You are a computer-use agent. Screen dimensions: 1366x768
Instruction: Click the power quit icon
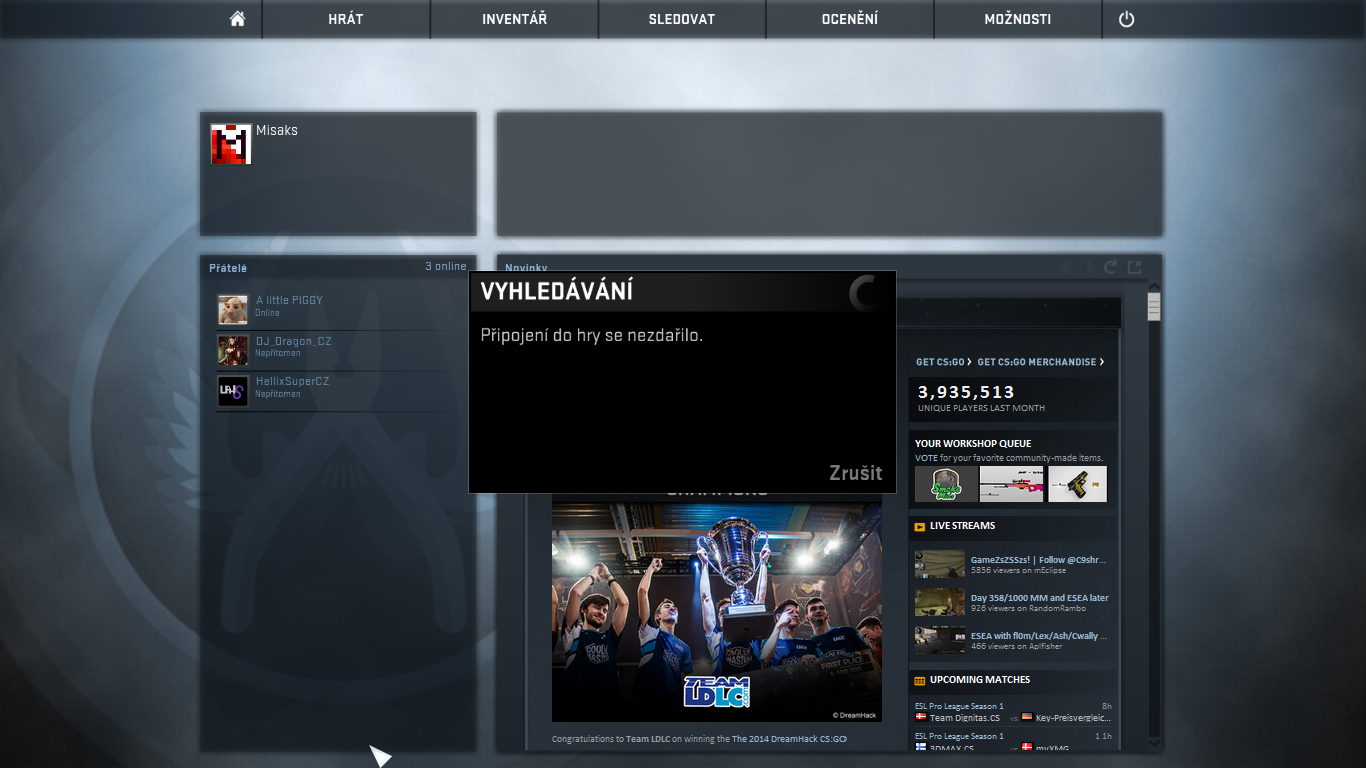point(1126,19)
